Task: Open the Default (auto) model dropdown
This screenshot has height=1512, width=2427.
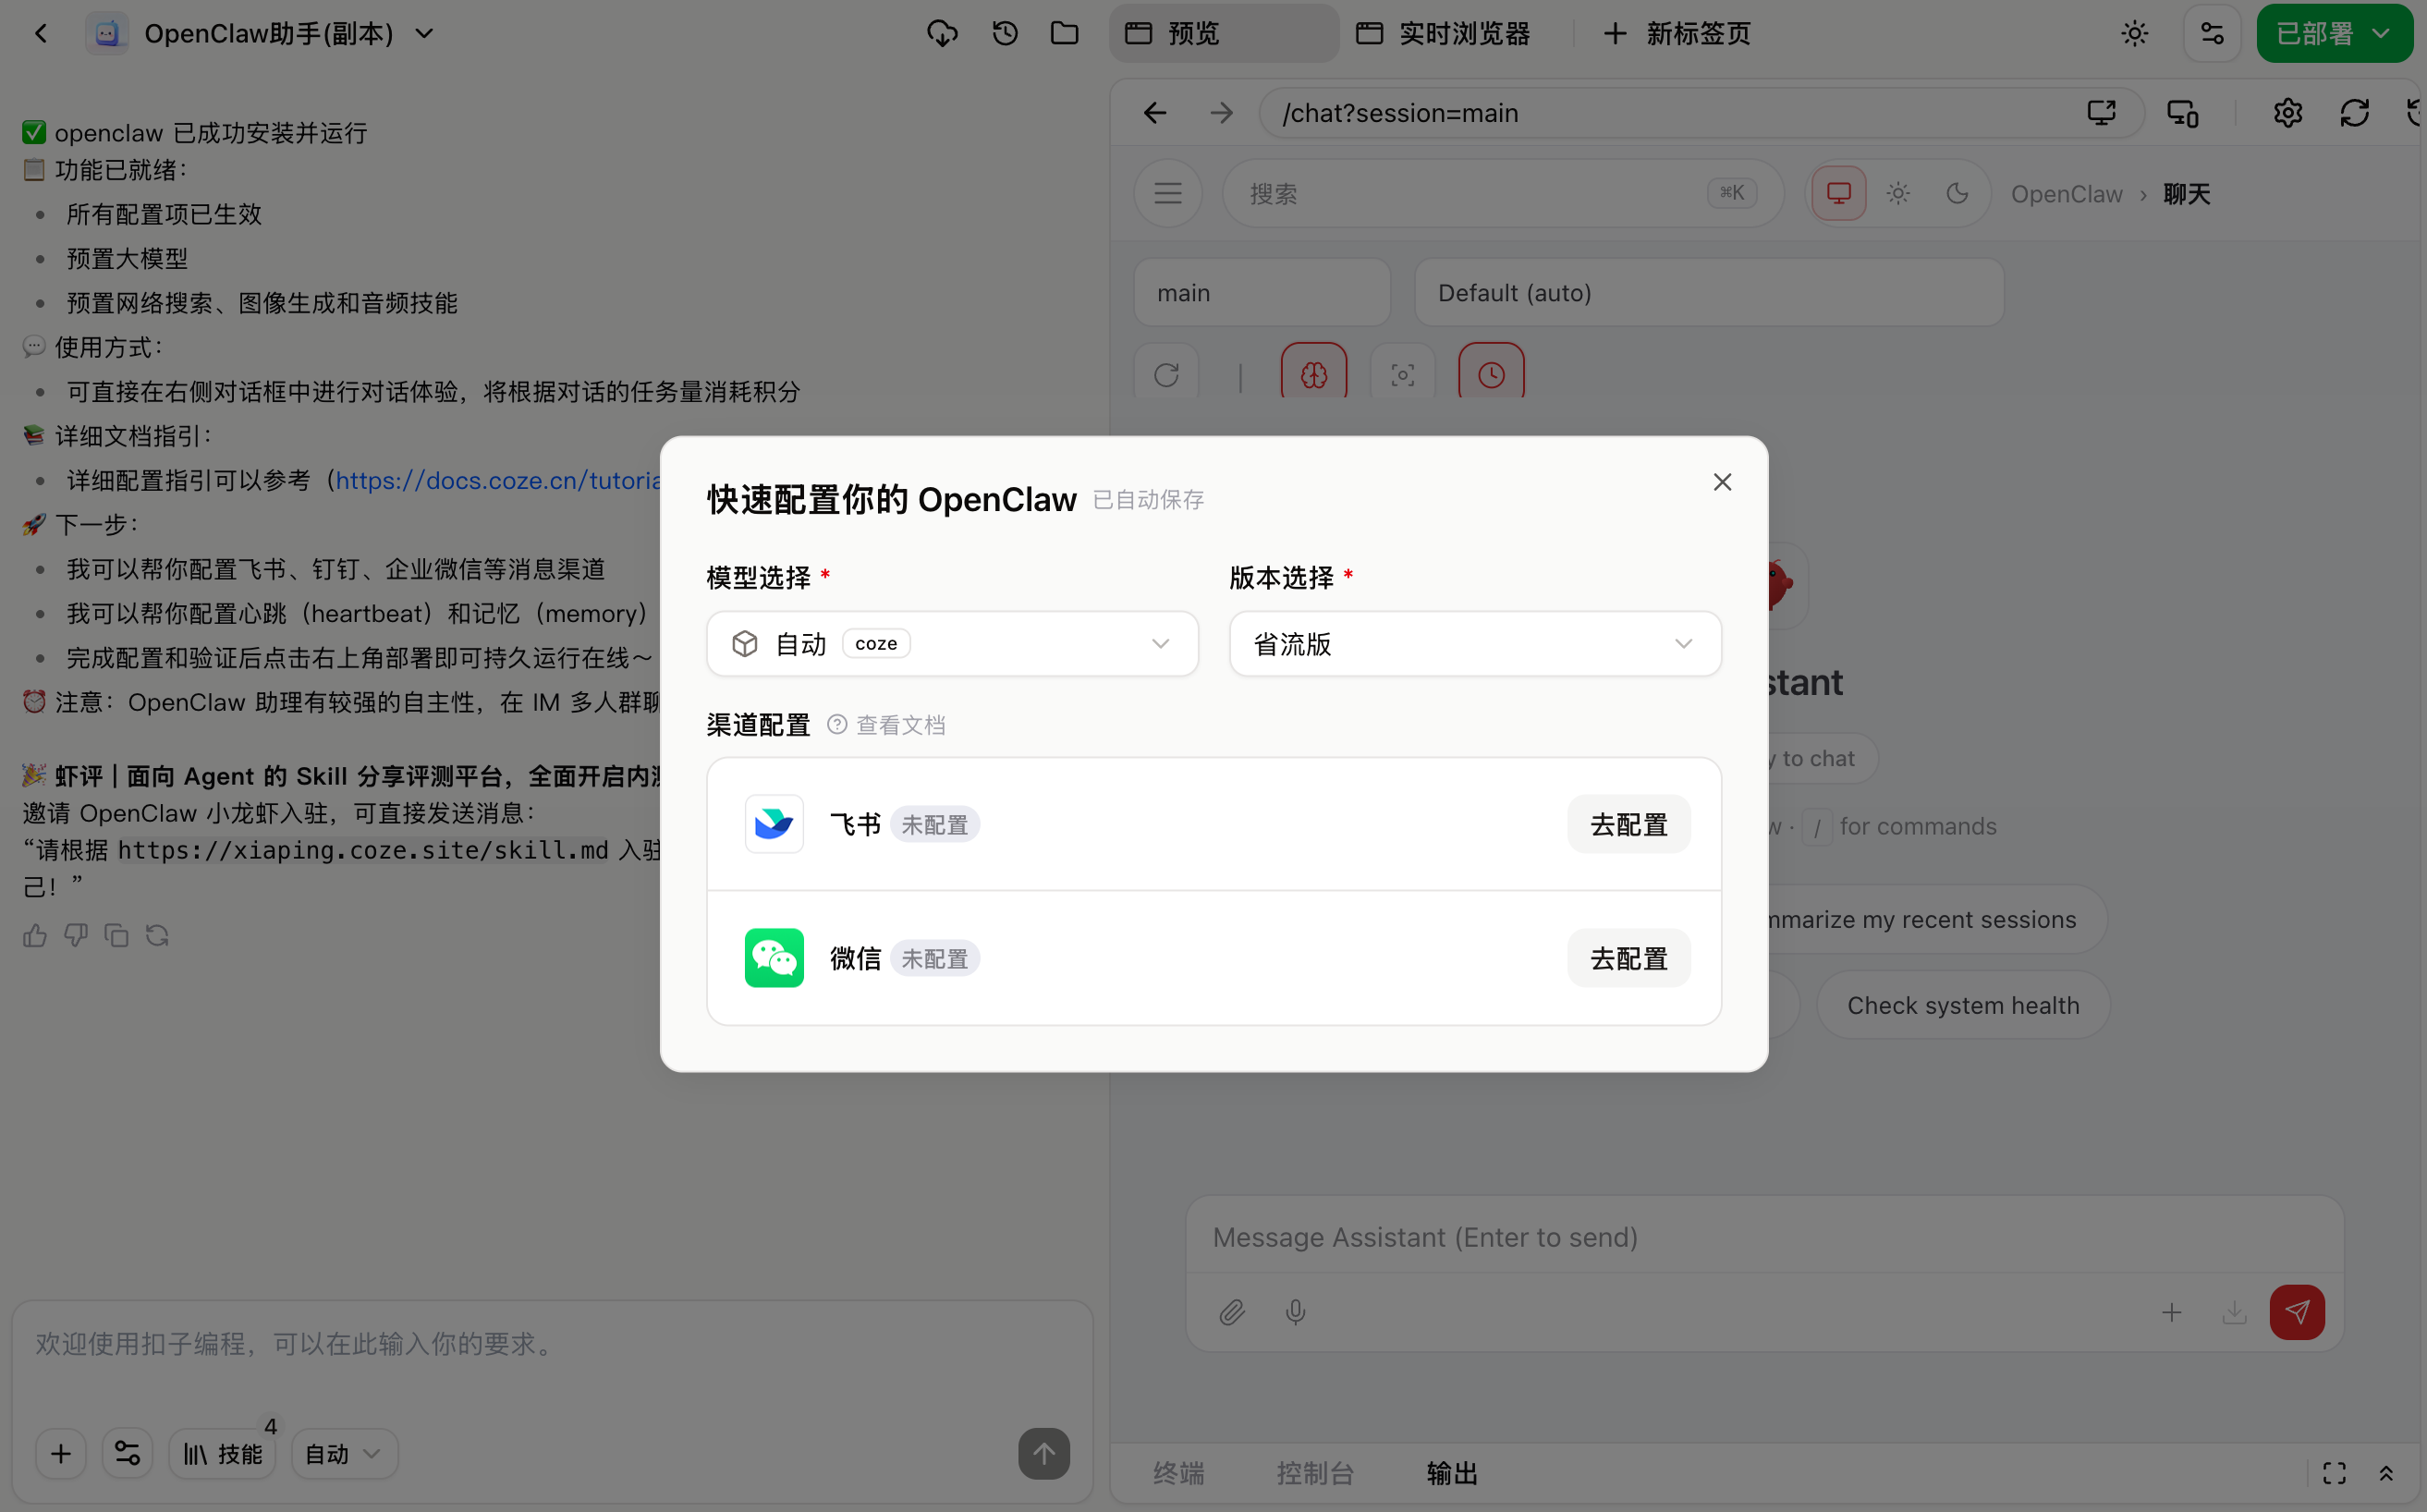Action: pyautogui.click(x=1709, y=293)
